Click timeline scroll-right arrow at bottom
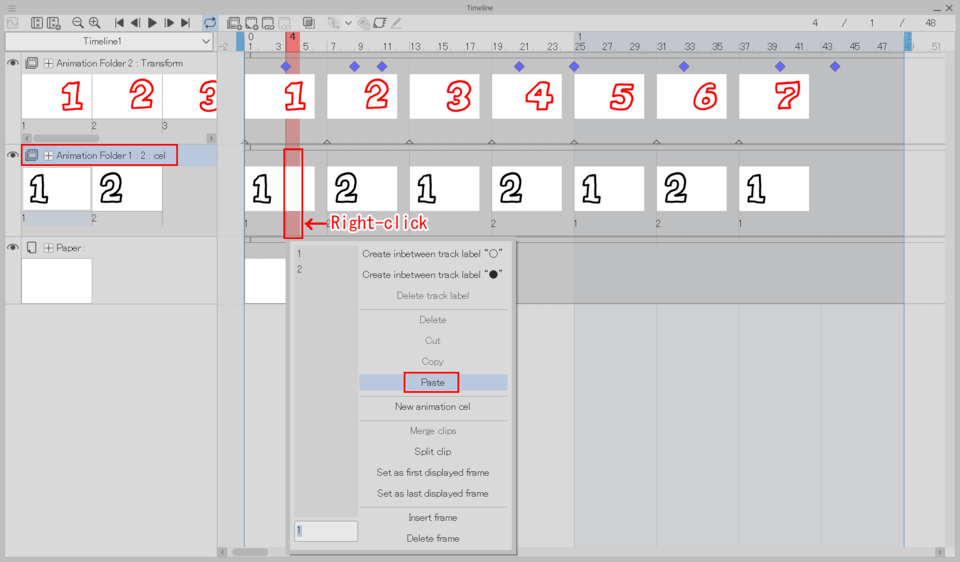 (940, 552)
